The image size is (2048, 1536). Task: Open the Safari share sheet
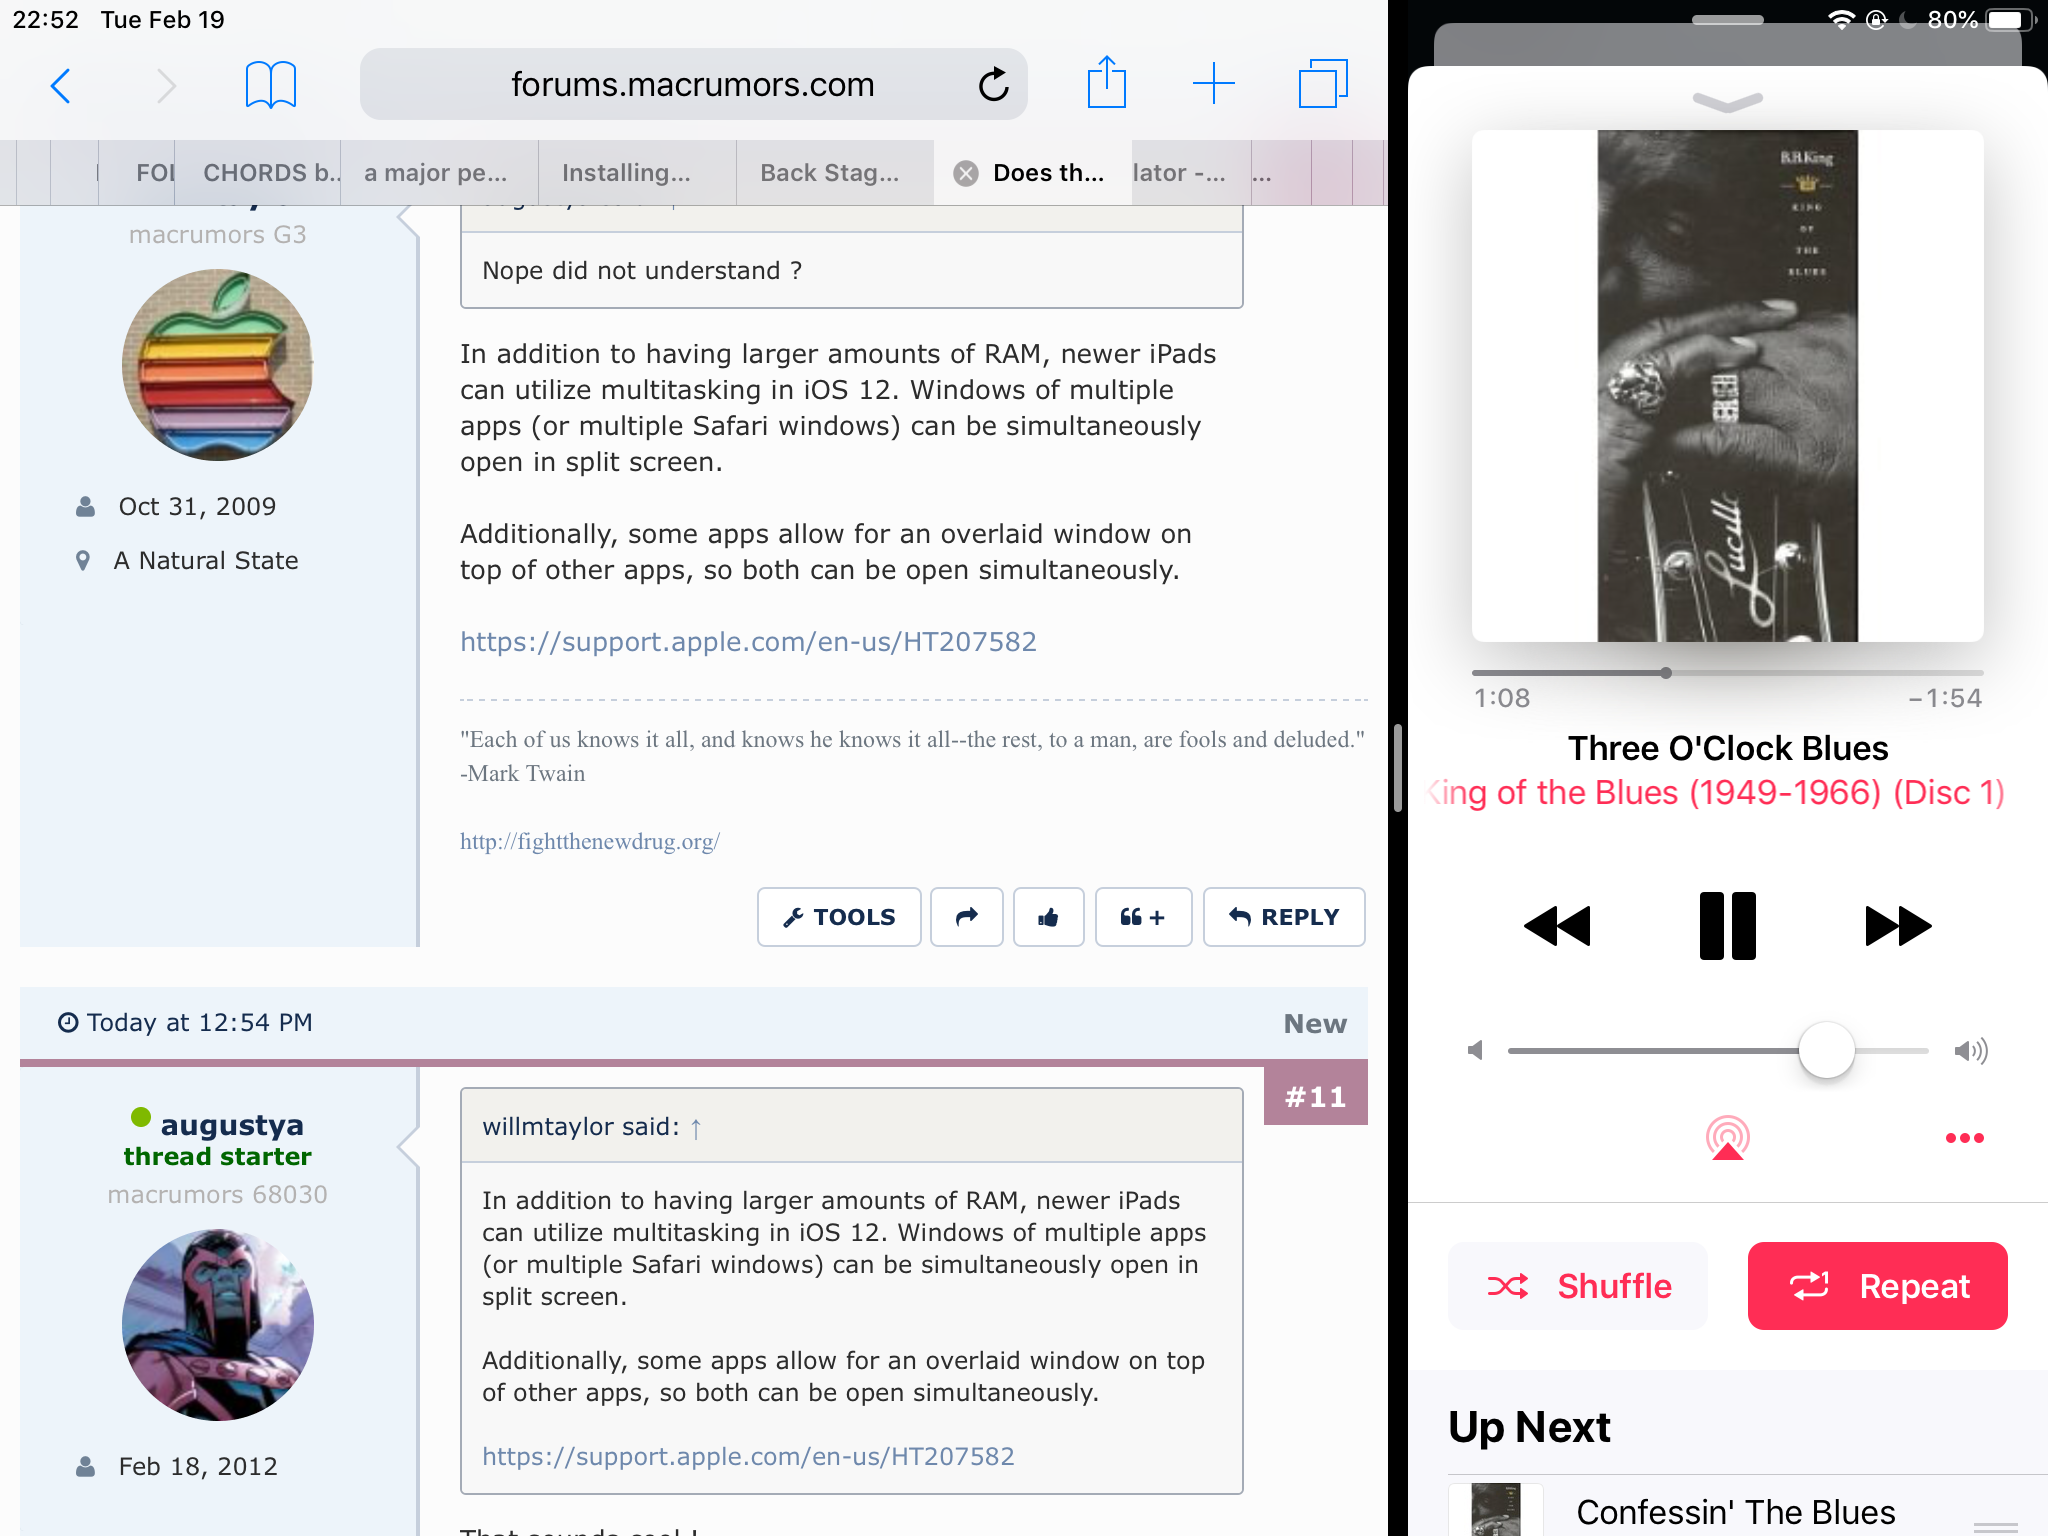point(1106,84)
